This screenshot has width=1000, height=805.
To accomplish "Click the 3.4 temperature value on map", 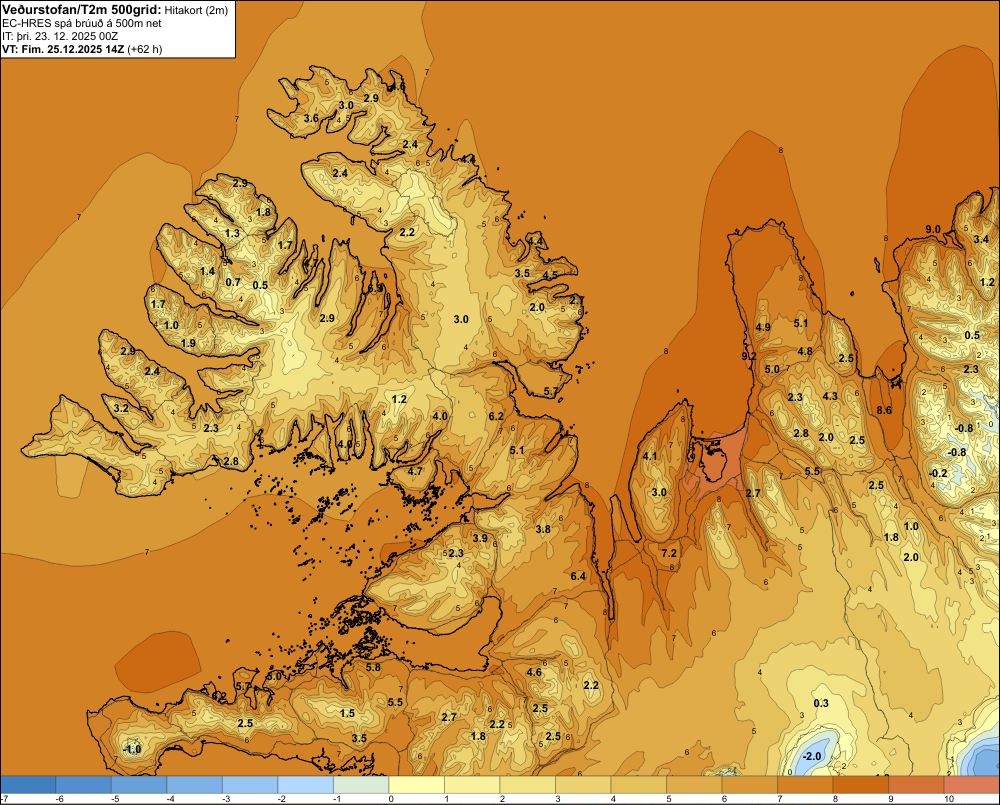I will pos(982,239).
